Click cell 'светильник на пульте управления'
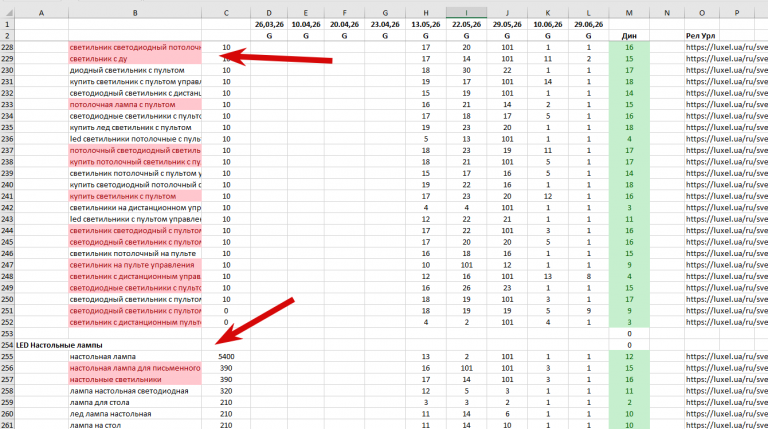The height and width of the screenshot is (429, 768). click(x=135, y=265)
